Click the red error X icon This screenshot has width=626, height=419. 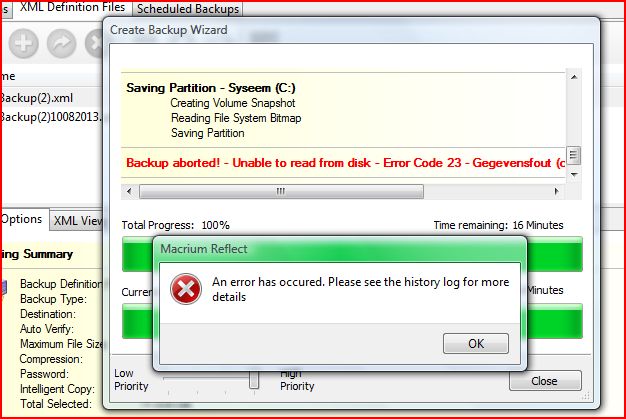[186, 289]
